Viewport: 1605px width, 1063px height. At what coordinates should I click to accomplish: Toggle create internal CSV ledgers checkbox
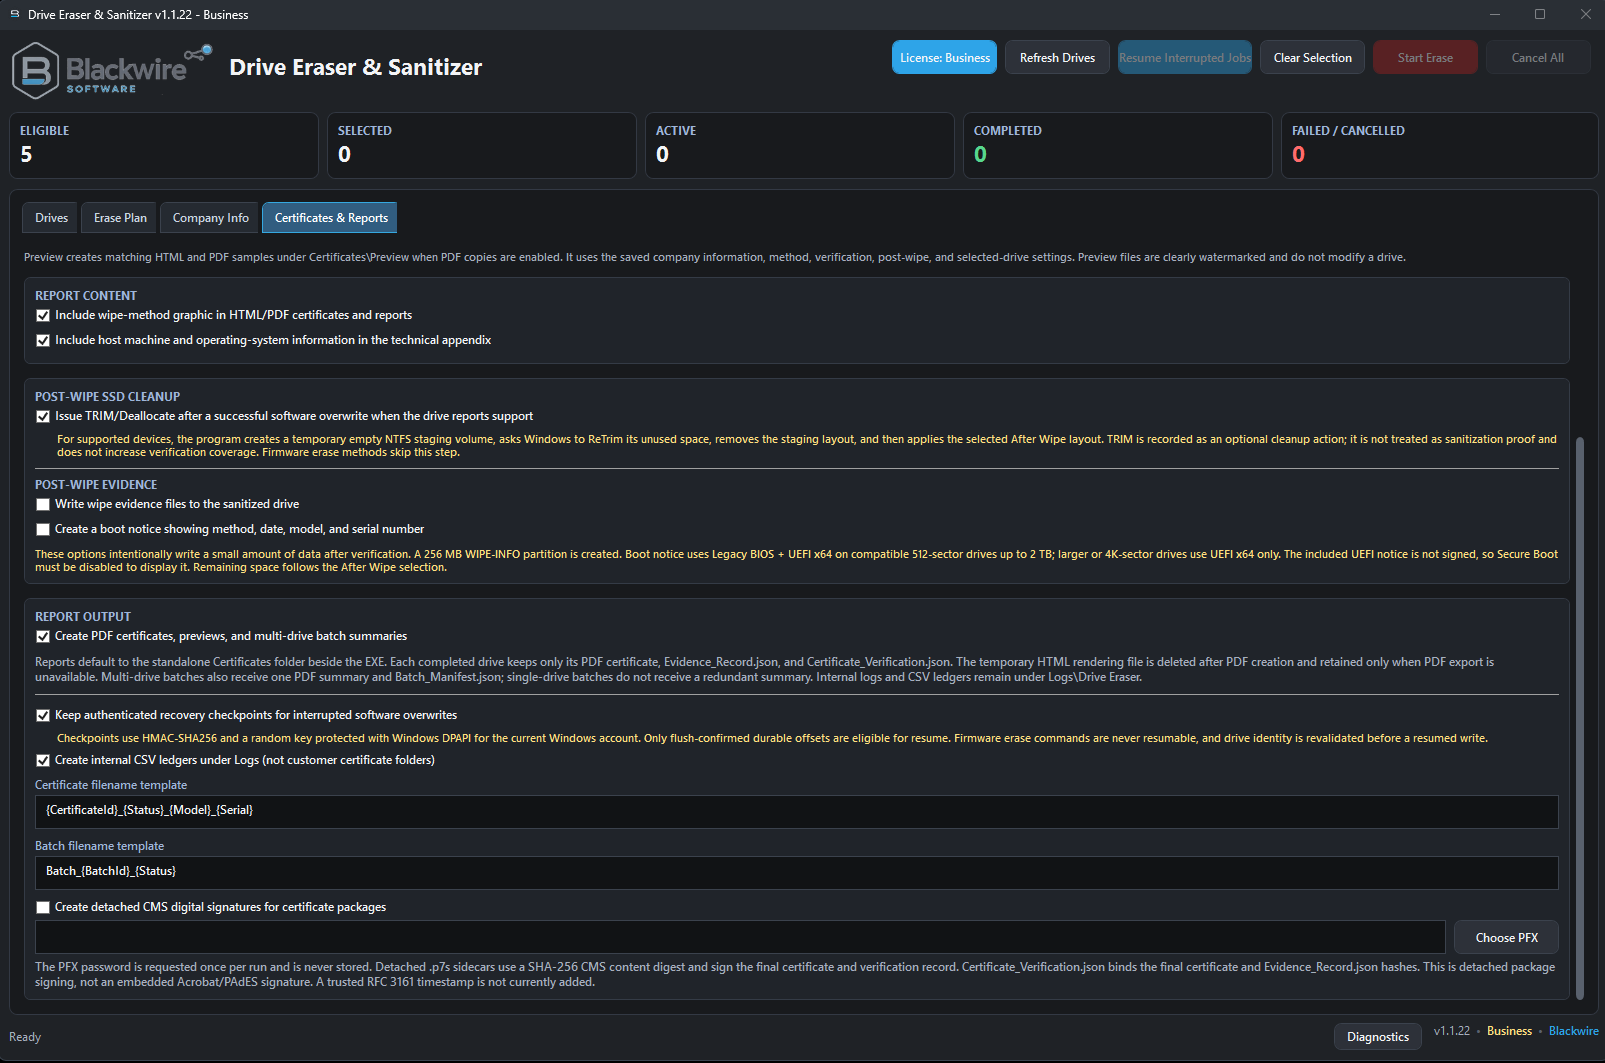tap(43, 760)
